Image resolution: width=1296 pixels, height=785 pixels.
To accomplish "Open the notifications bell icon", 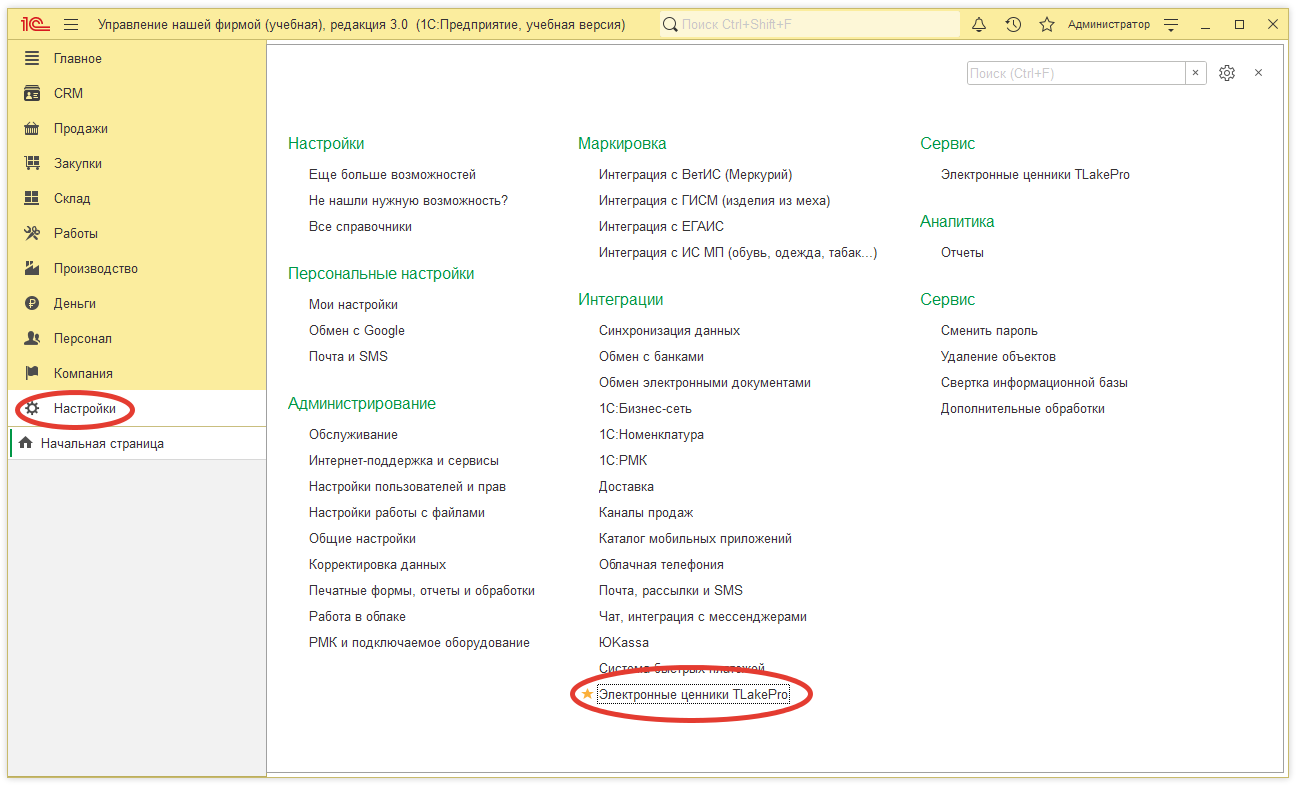I will [979, 24].
